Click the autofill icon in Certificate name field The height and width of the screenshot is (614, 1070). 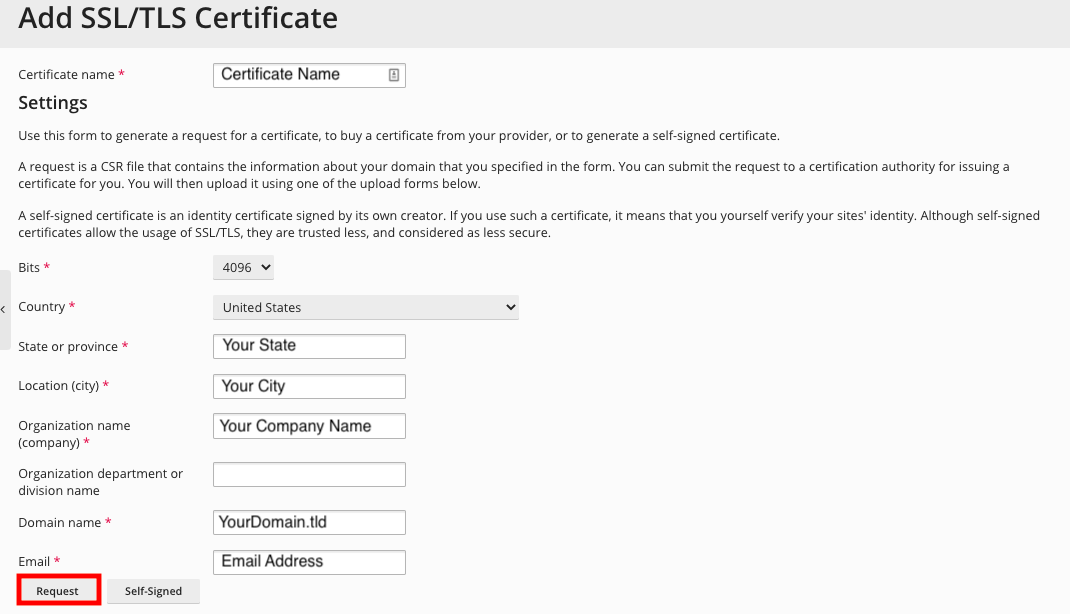(394, 75)
